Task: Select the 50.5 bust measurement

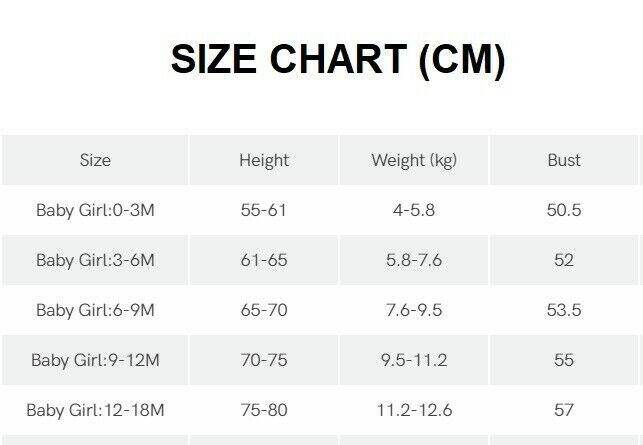Action: pyautogui.click(x=564, y=210)
